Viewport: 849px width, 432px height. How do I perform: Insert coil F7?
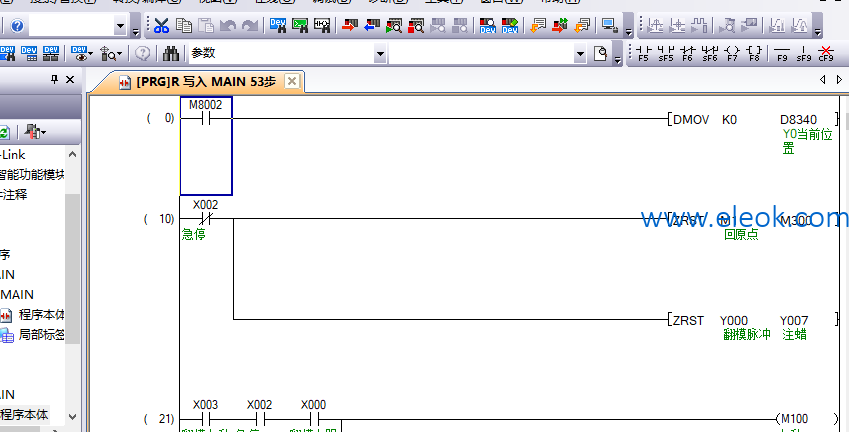tap(732, 53)
